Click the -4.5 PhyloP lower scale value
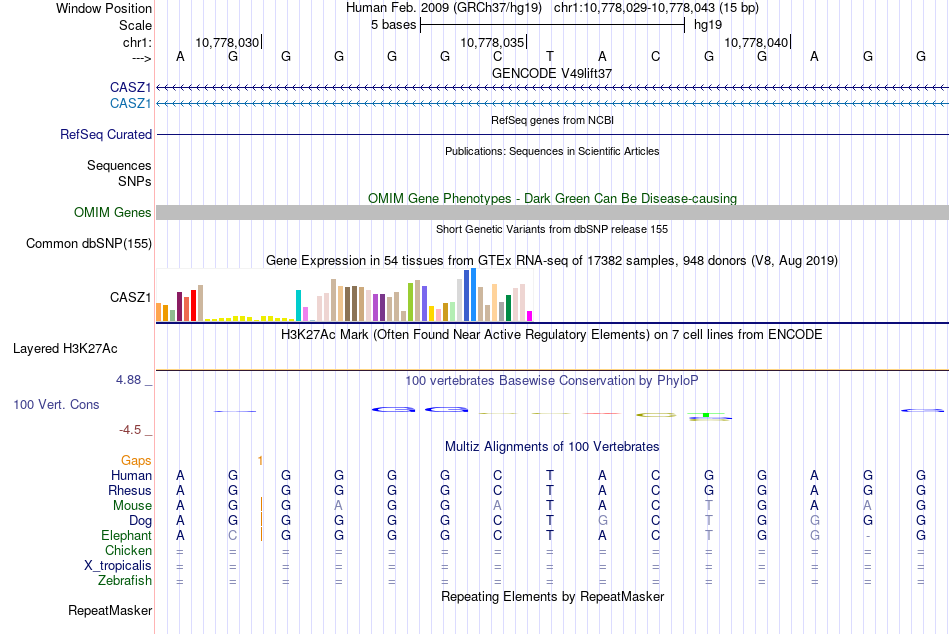This screenshot has height=634, width=950. pos(130,430)
